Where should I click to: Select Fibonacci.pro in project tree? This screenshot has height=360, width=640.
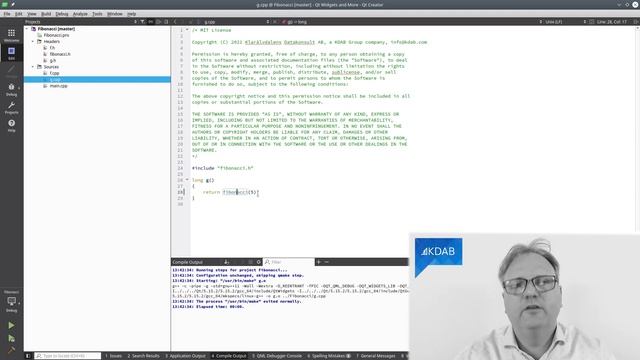[56, 35]
